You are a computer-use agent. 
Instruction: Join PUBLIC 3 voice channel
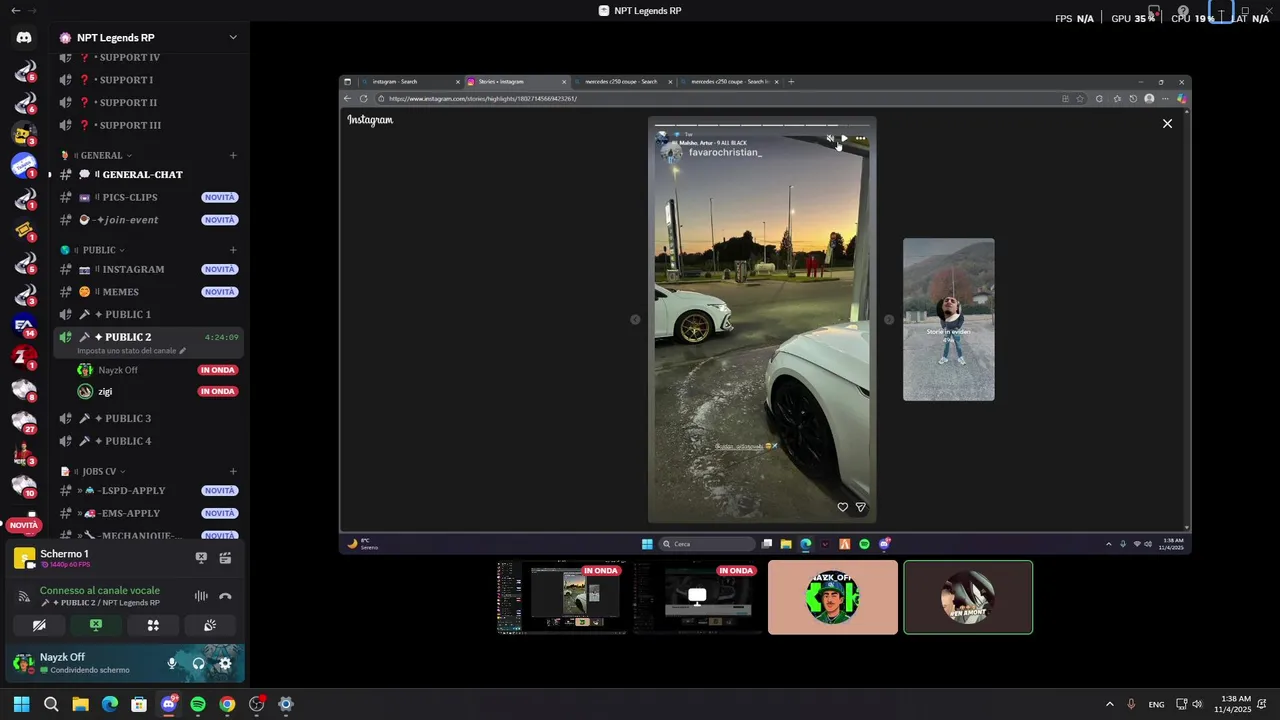(148, 419)
